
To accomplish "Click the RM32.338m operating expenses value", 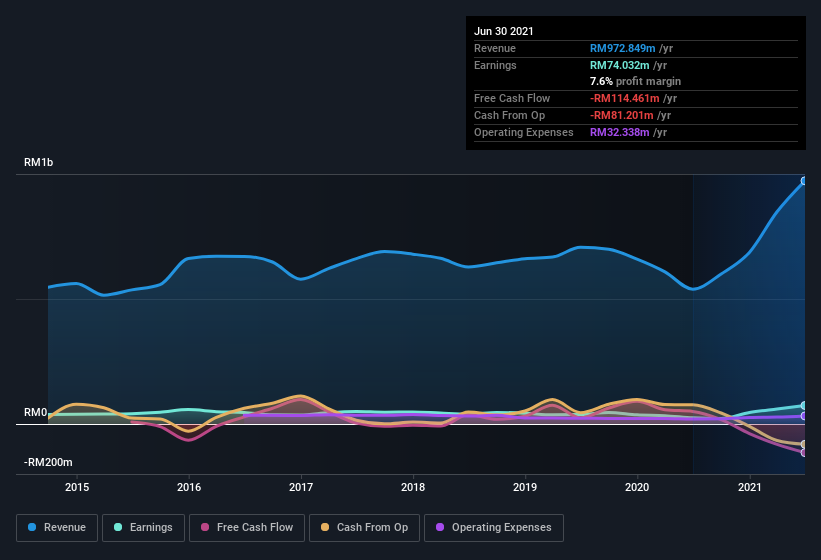I will click(x=619, y=132).
